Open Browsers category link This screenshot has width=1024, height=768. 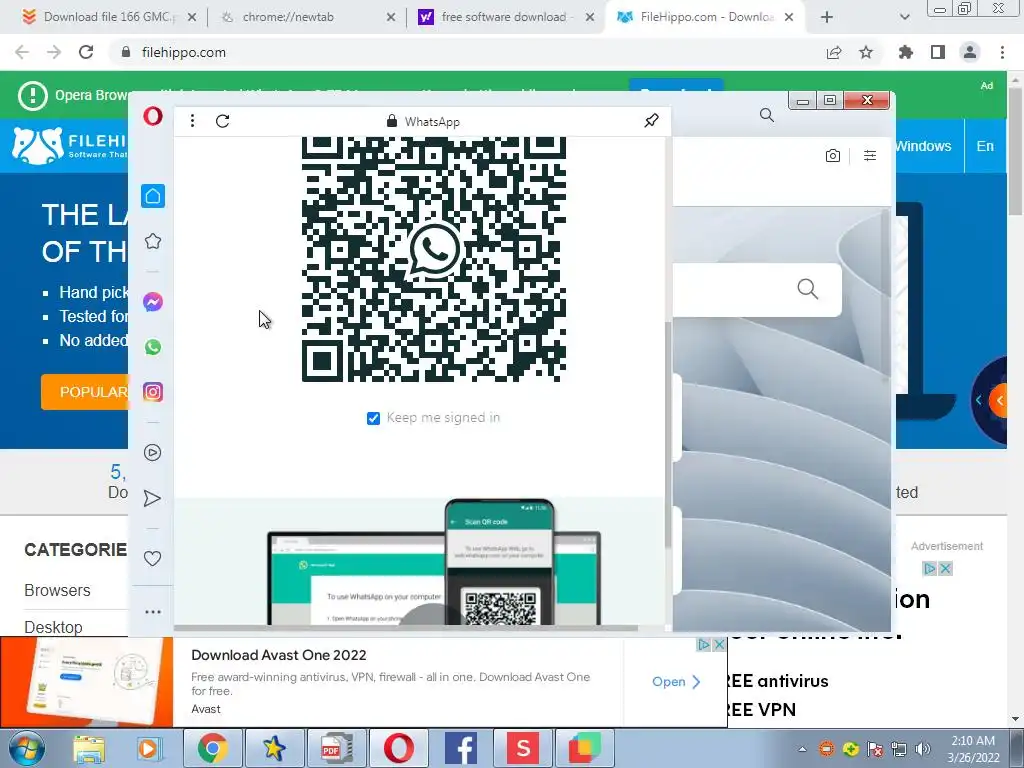(x=57, y=590)
